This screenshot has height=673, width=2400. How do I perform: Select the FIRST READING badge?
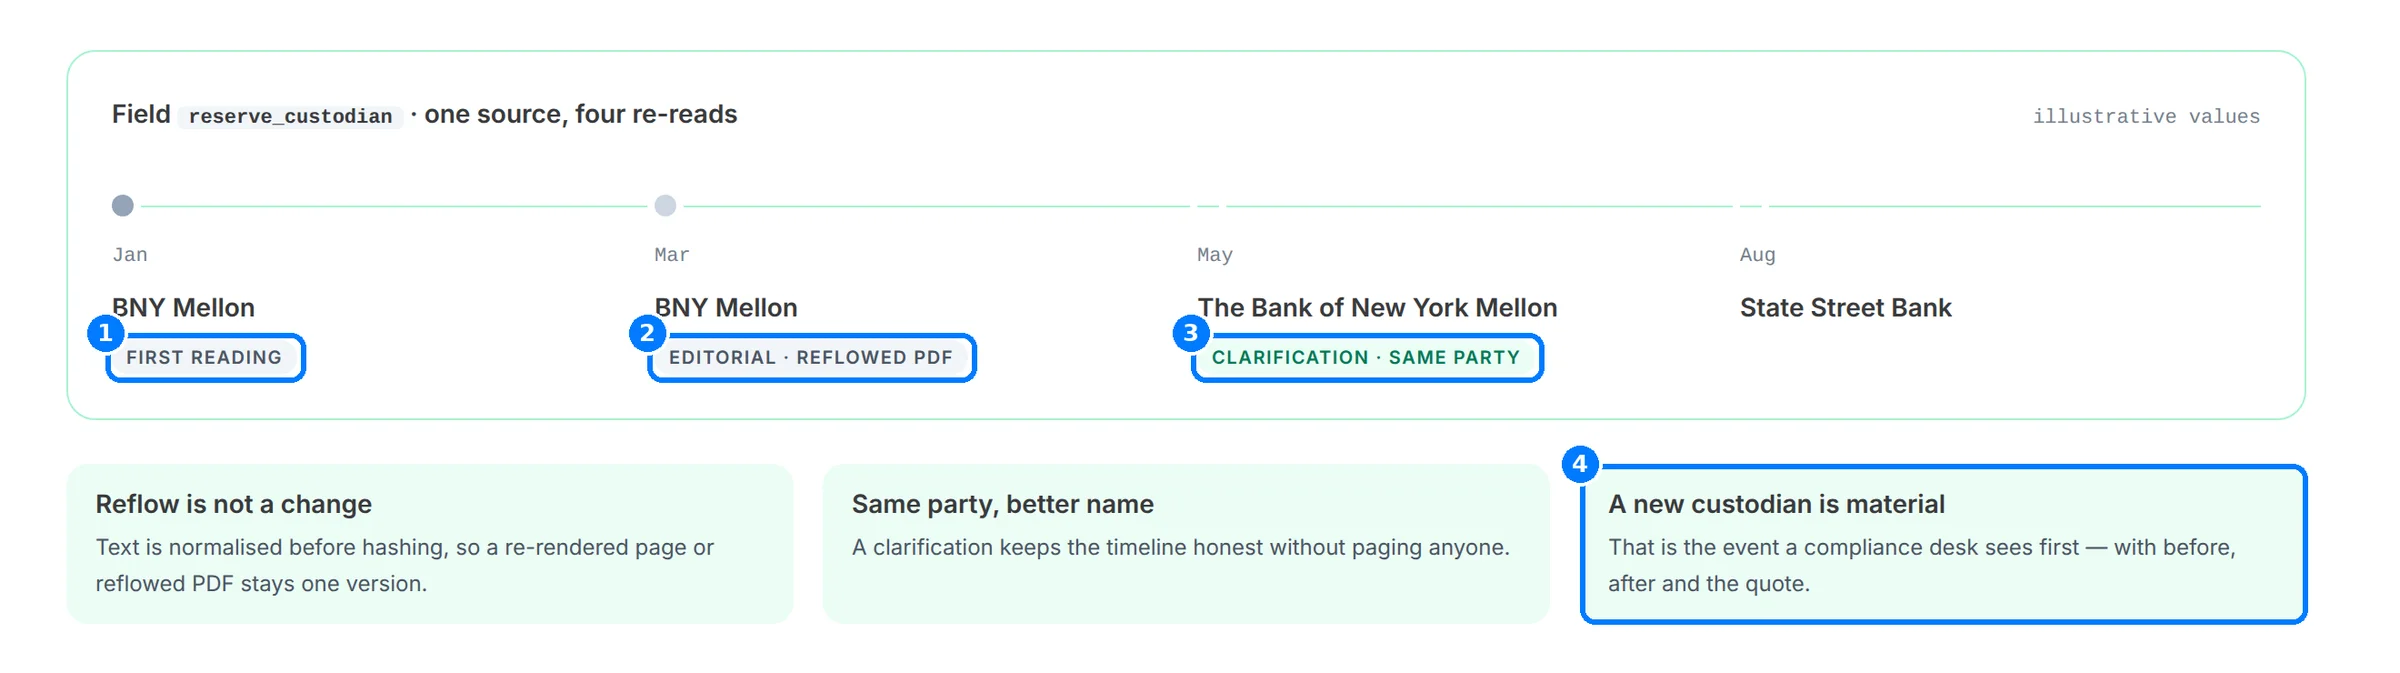click(205, 358)
